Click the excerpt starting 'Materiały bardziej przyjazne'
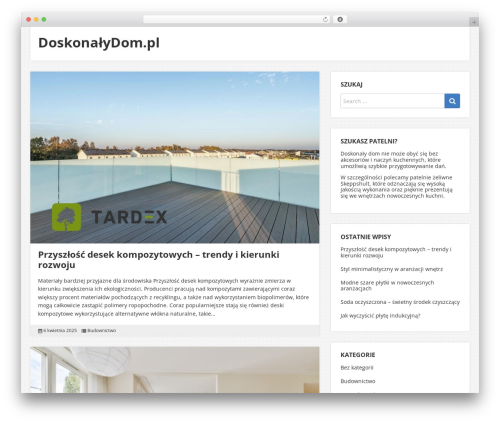Screen dimensions: 500x423 173,297
